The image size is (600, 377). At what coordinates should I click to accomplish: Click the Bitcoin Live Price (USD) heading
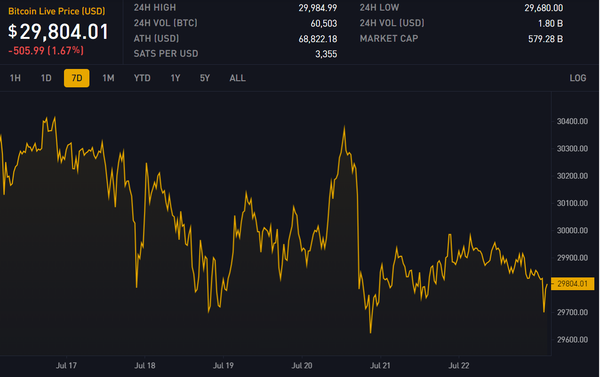(57, 11)
